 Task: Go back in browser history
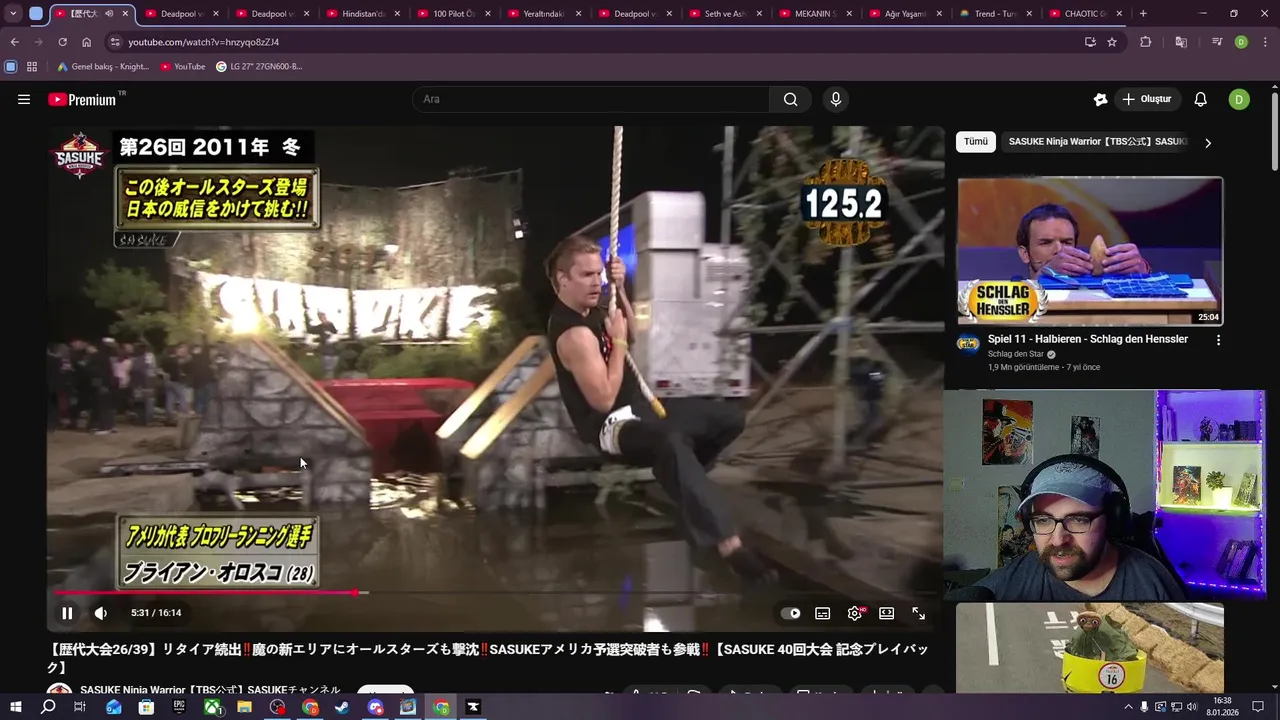14,42
